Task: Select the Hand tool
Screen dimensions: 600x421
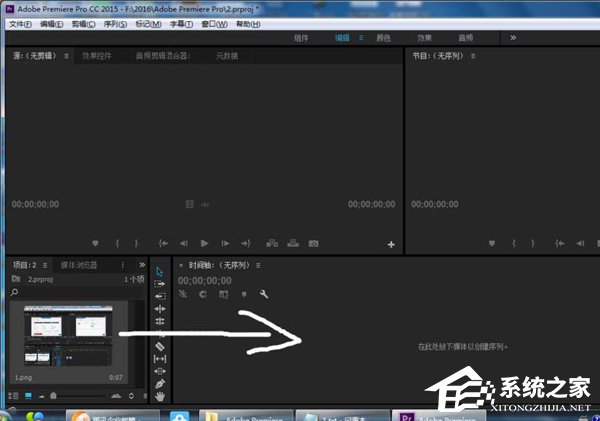Action: pos(160,397)
